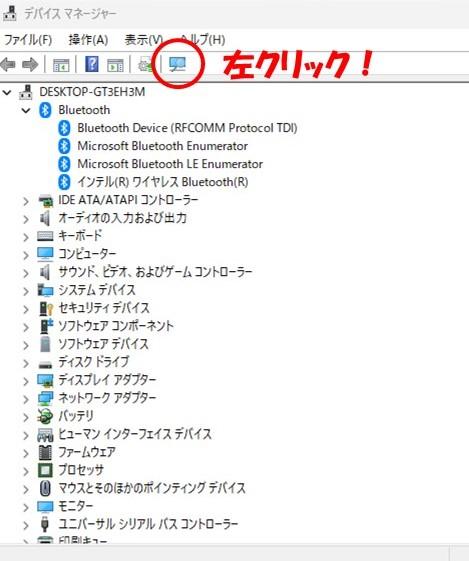Collapse the DESKTOP-GT3EH3M root node

(x=6, y=92)
